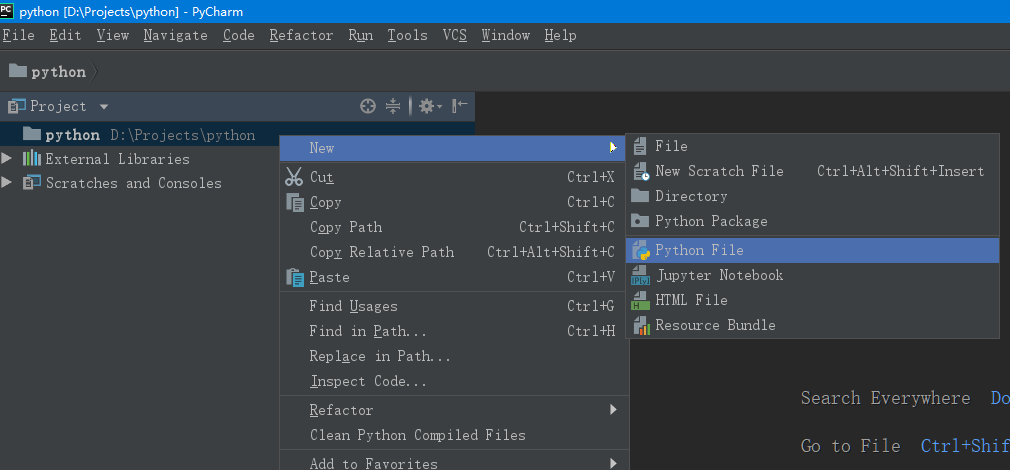Select the python project root folder
Image resolution: width=1010 pixels, height=470 pixels.
tap(72, 135)
